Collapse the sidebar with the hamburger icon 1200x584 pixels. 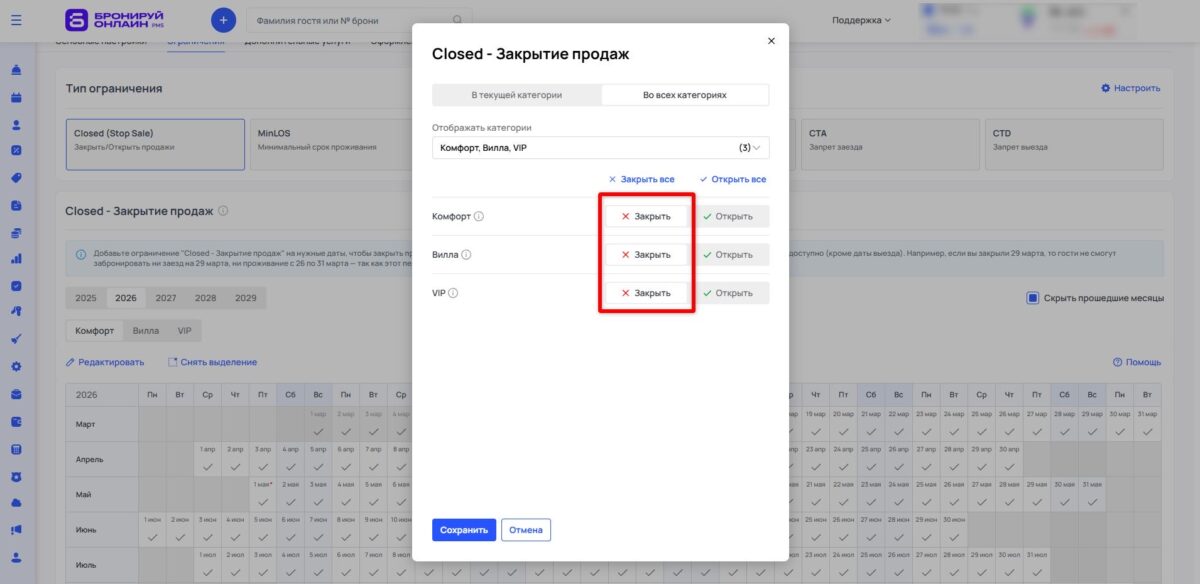[14, 18]
